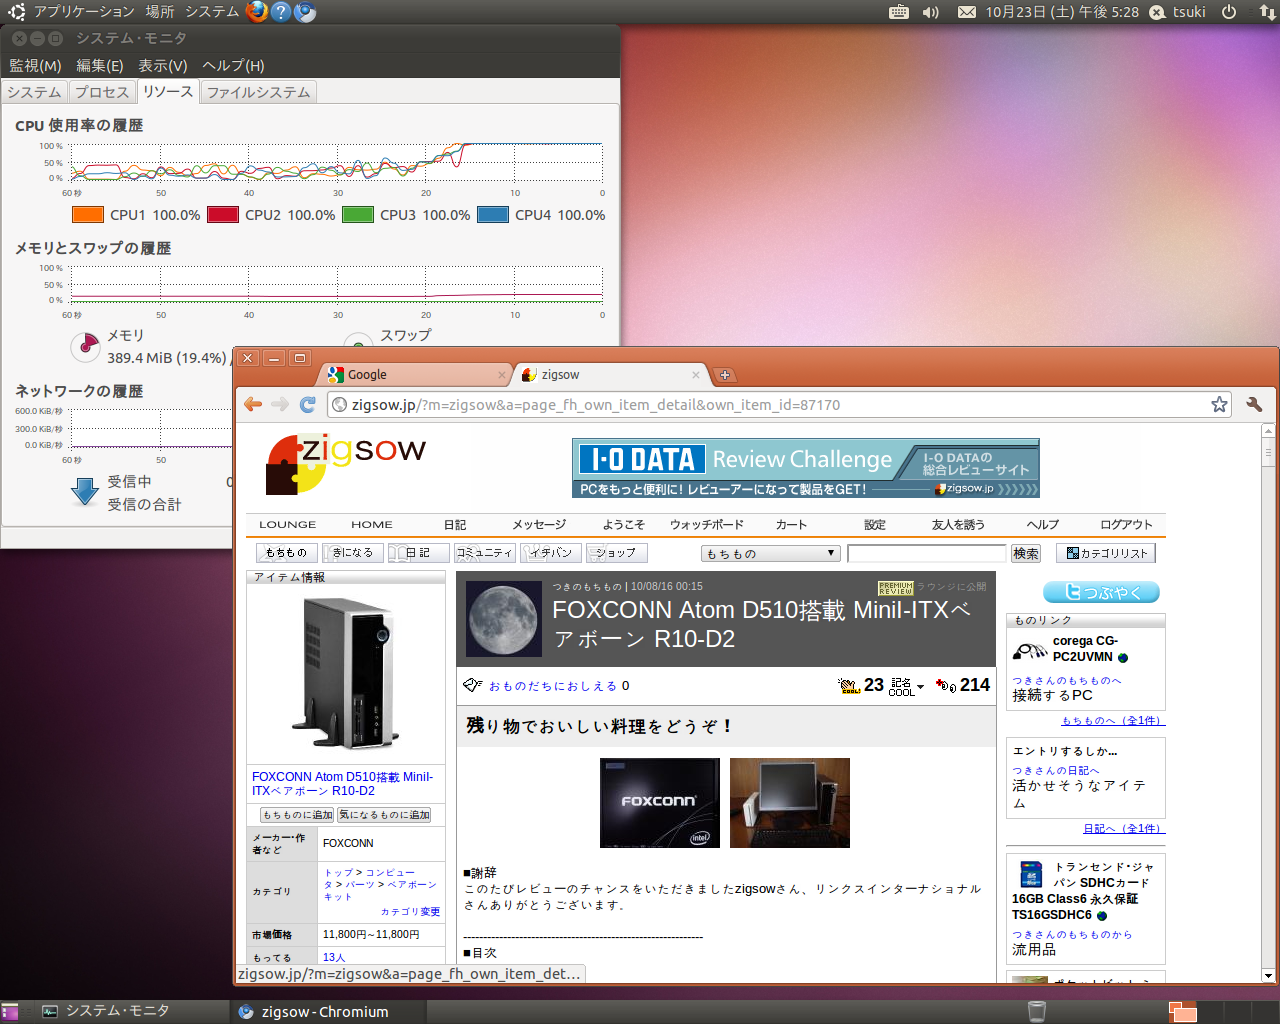Launch Firefox from the top panel

[x=257, y=12]
